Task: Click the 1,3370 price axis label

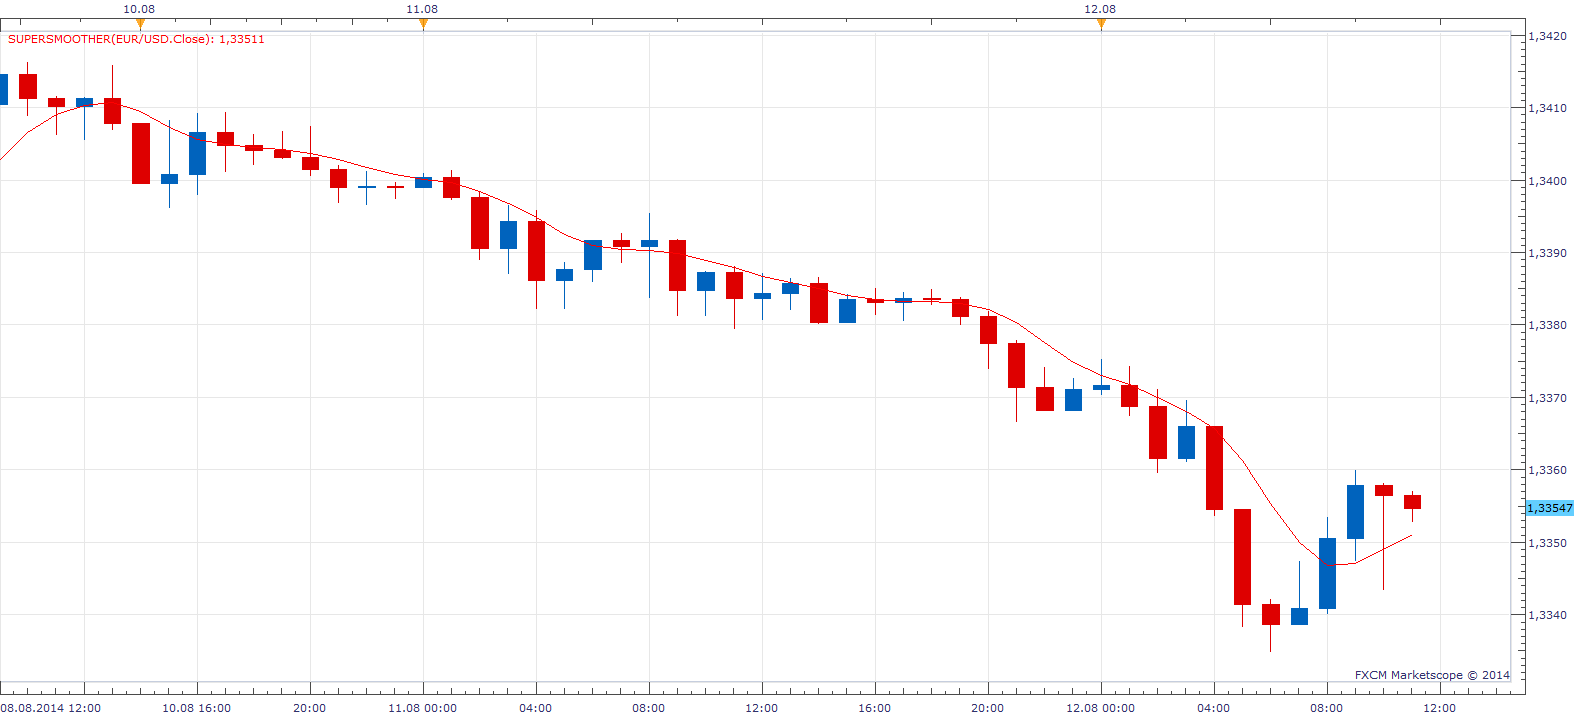Action: (x=1548, y=398)
